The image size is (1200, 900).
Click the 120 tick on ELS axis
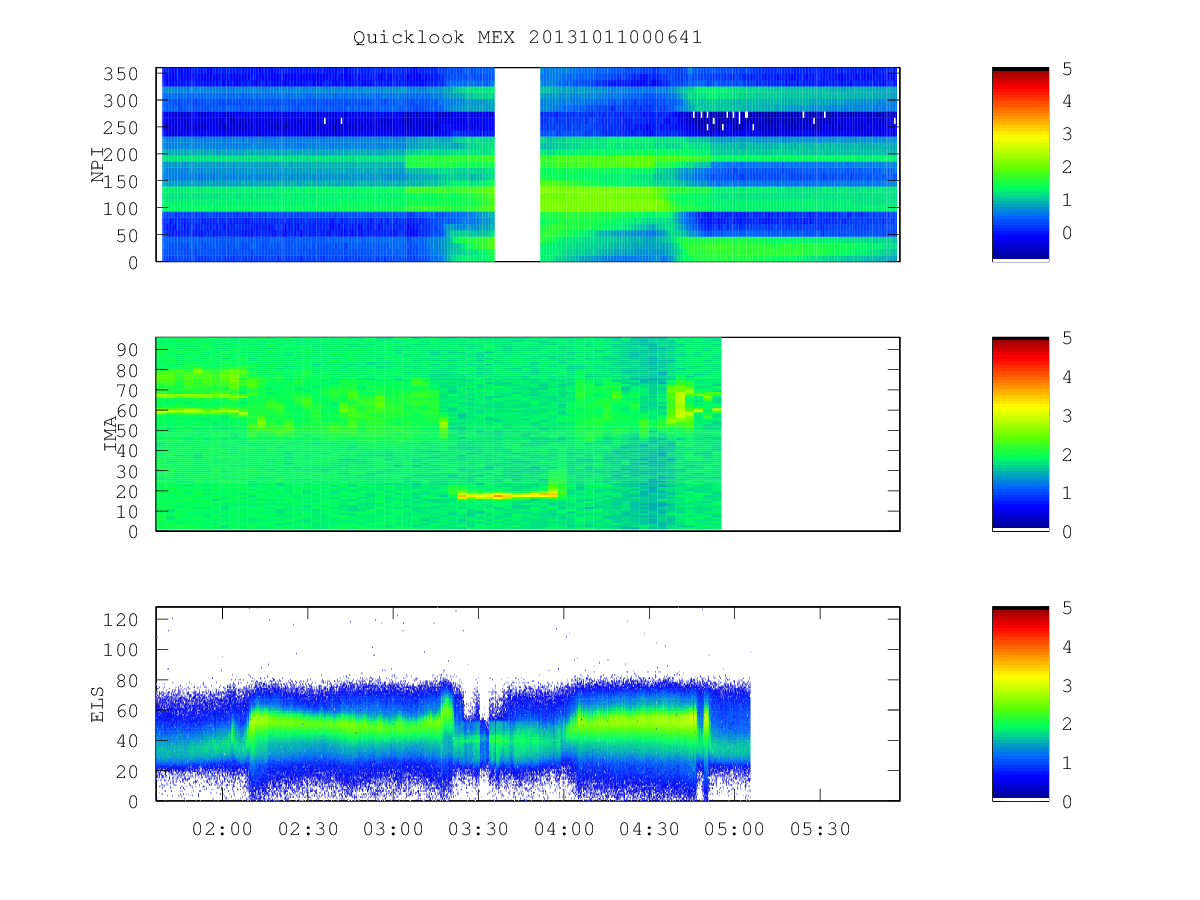point(121,619)
